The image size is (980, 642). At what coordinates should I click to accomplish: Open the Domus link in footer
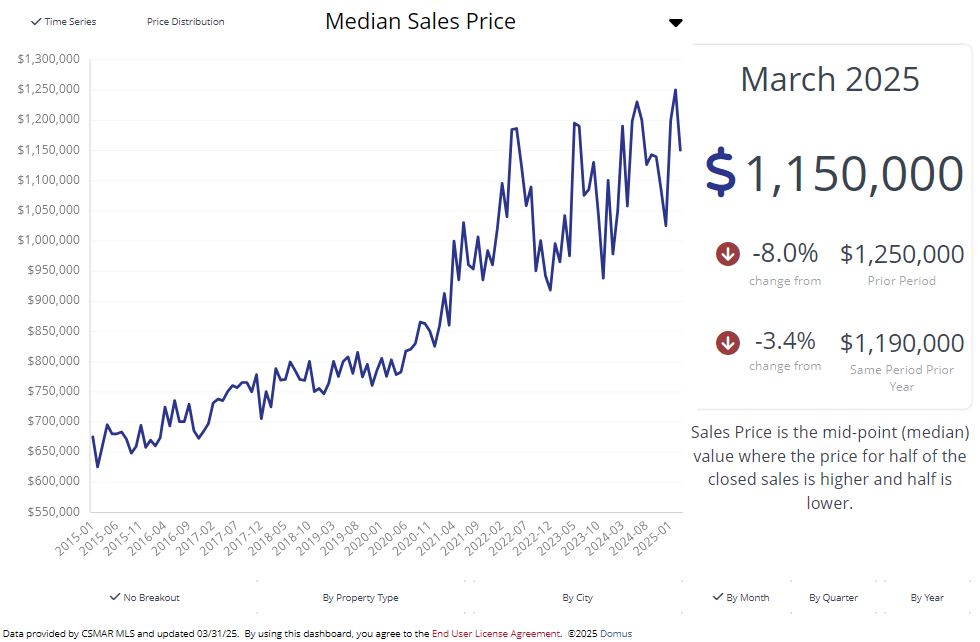click(x=616, y=633)
